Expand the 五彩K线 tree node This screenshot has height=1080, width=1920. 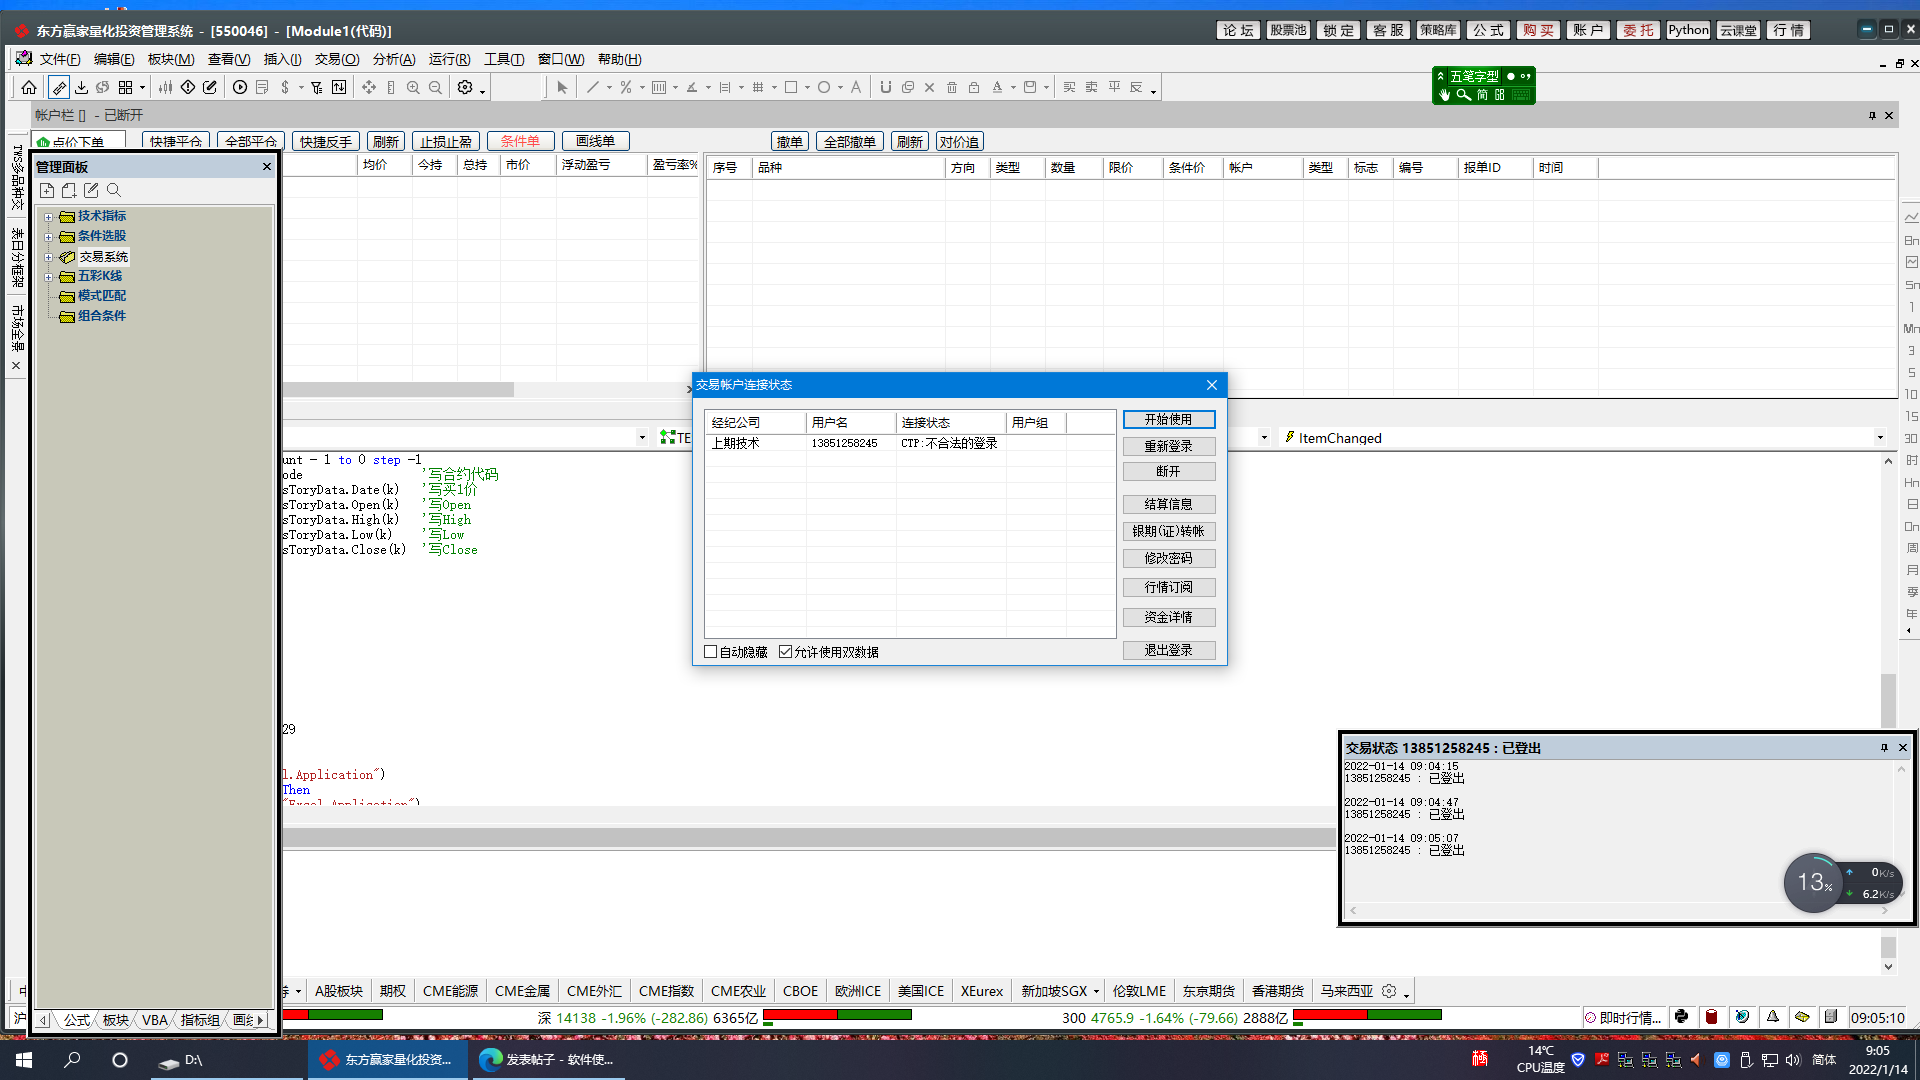[48, 277]
